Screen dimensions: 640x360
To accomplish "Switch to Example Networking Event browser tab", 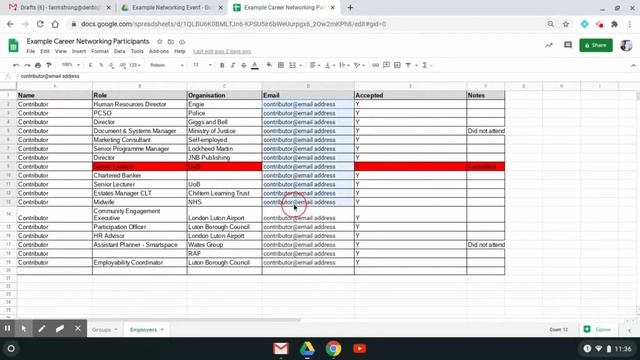I will (172, 7).
